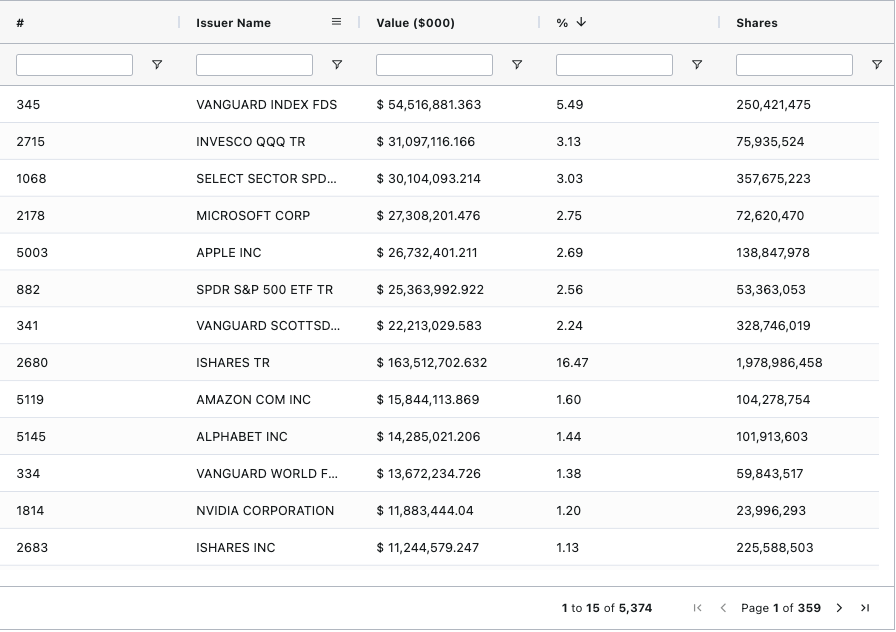This screenshot has height=632, width=896.
Task: Open filter options for Value ($000) column
Action: click(517, 65)
